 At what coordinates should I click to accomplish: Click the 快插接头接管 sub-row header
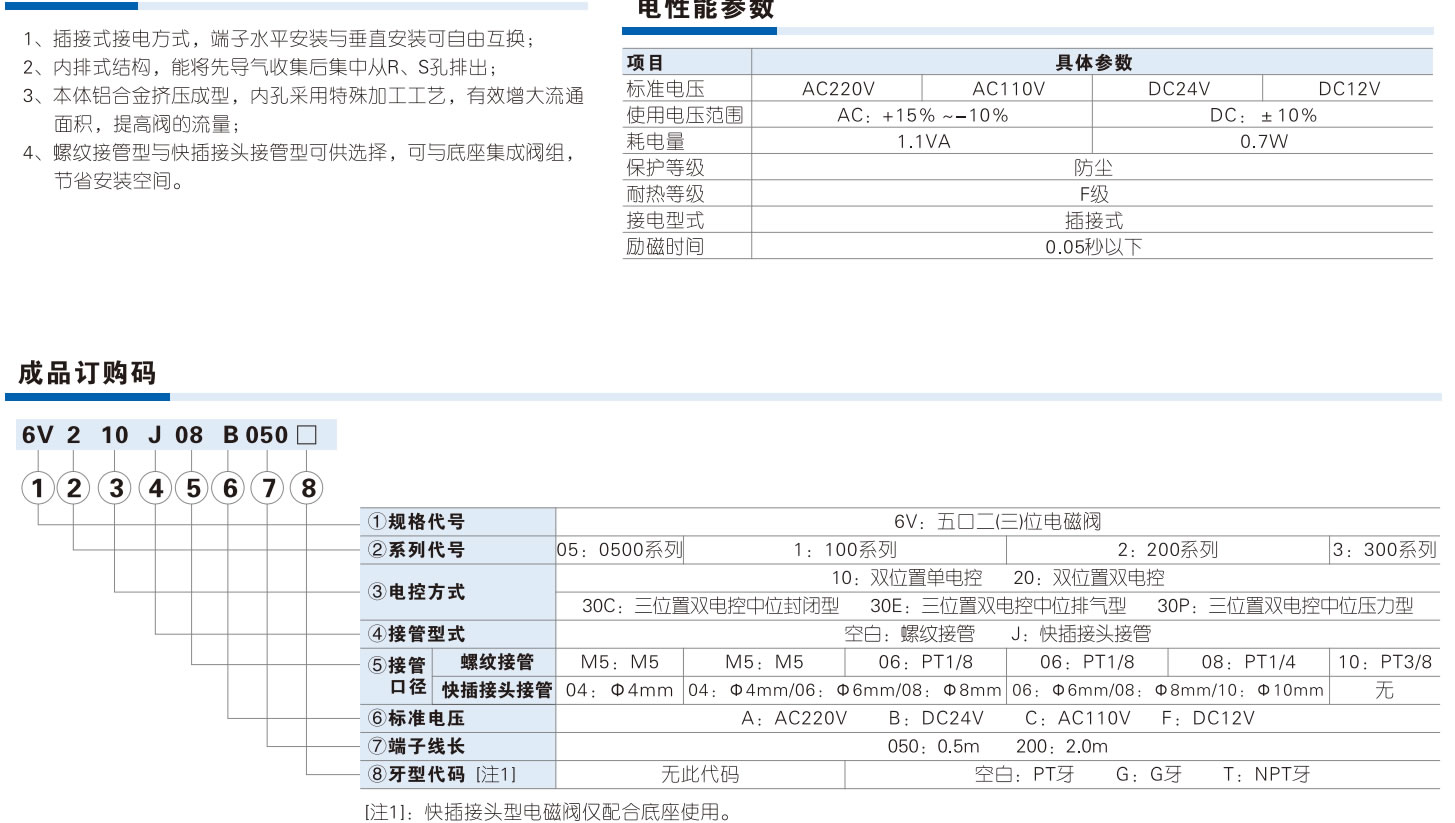(497, 690)
